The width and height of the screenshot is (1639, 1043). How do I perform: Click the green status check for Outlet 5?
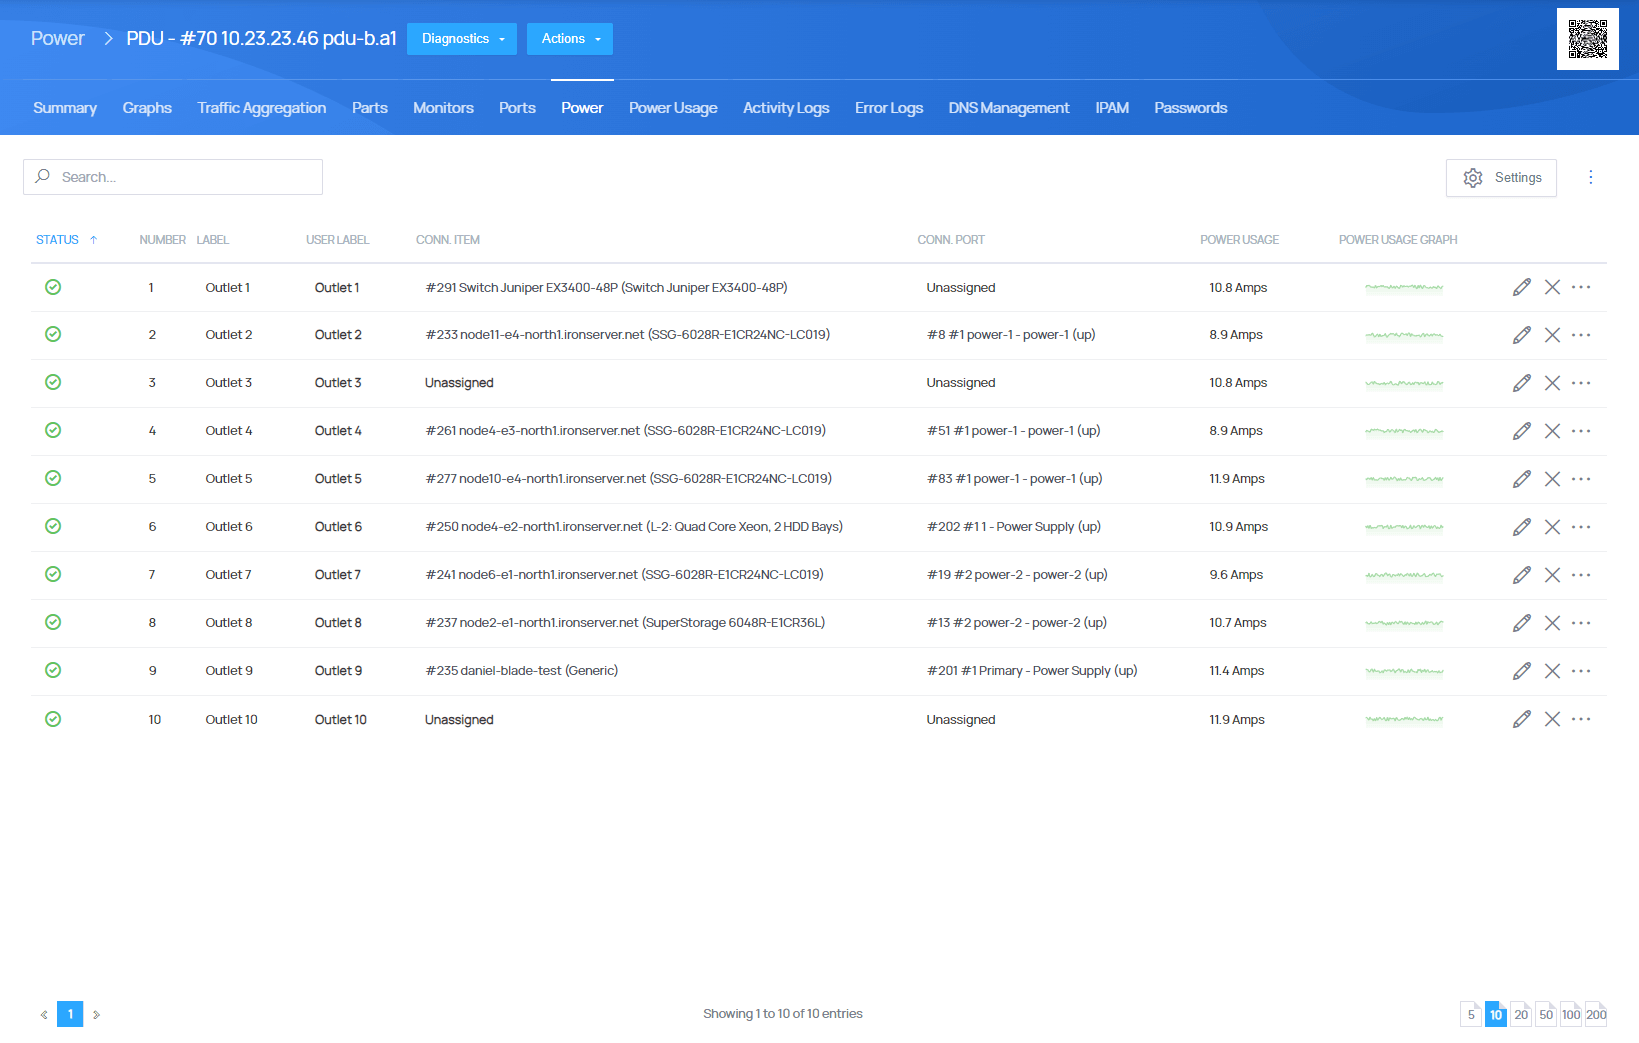53,478
